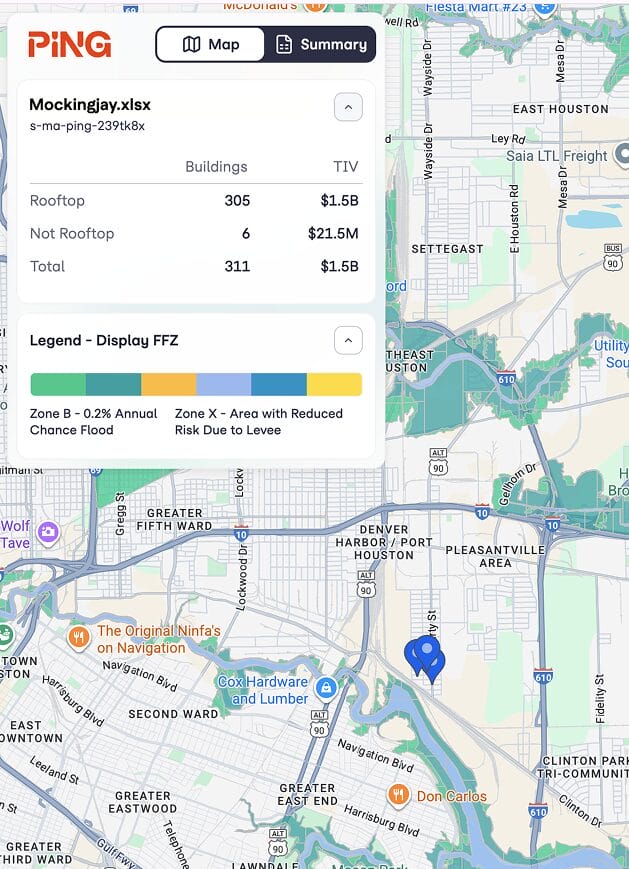Viewport: 629px width, 869px height.
Task: Select the Don Carlos restaurant marker
Action: [398, 795]
